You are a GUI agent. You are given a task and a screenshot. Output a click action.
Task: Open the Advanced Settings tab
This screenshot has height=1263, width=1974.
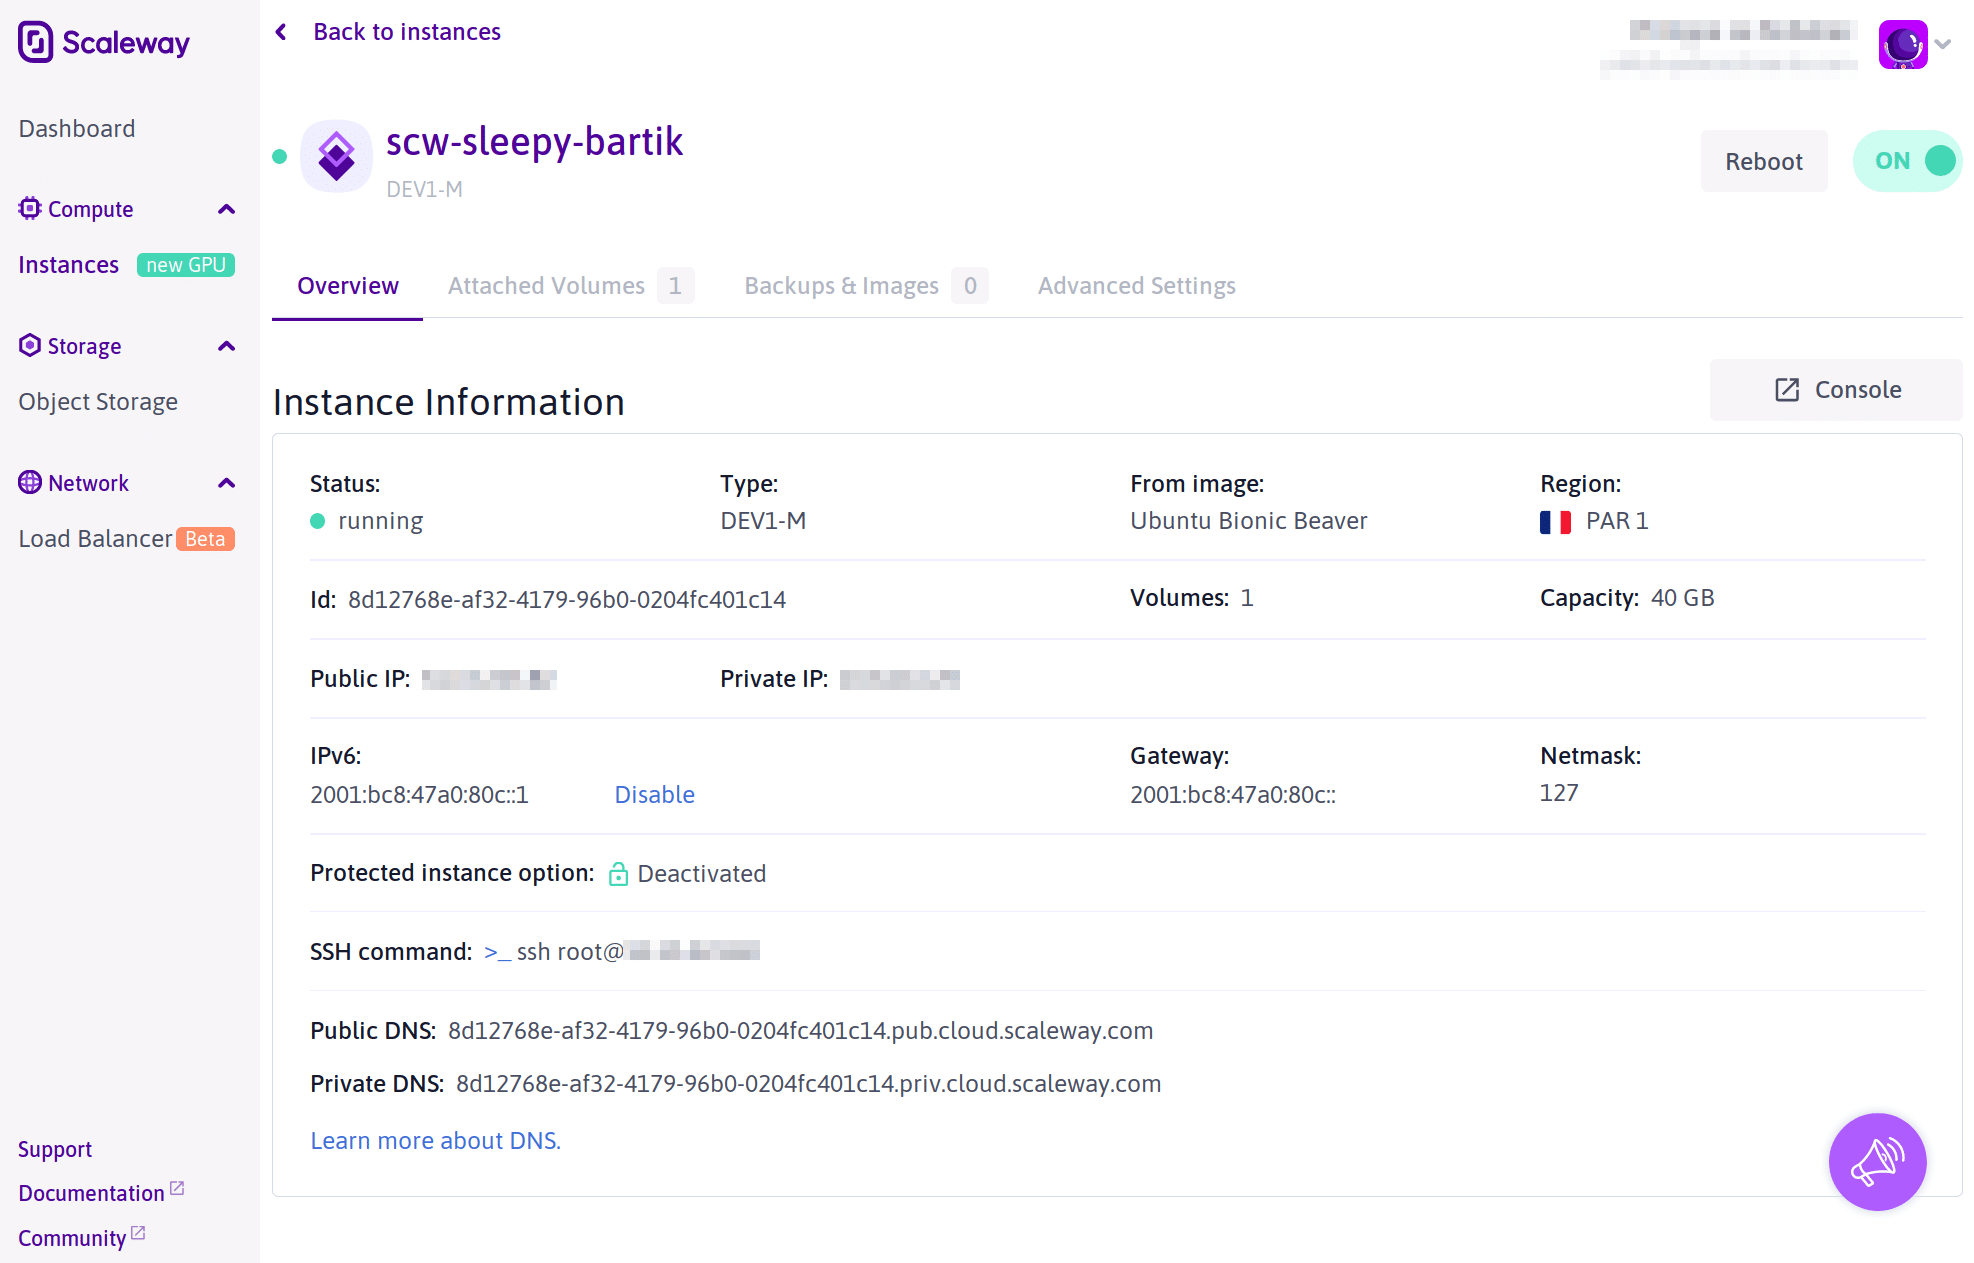(x=1136, y=286)
